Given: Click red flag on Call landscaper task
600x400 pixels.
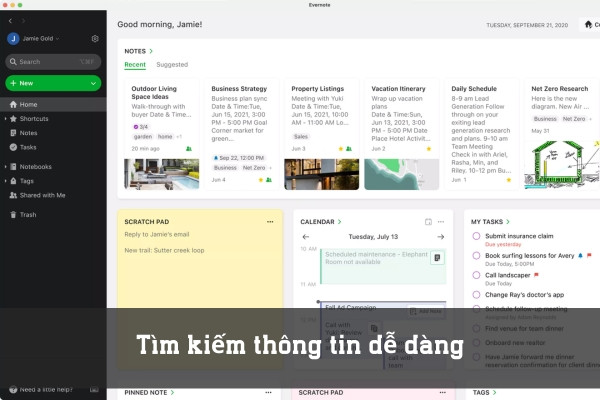Looking at the screenshot, I should pyautogui.click(x=536, y=275).
